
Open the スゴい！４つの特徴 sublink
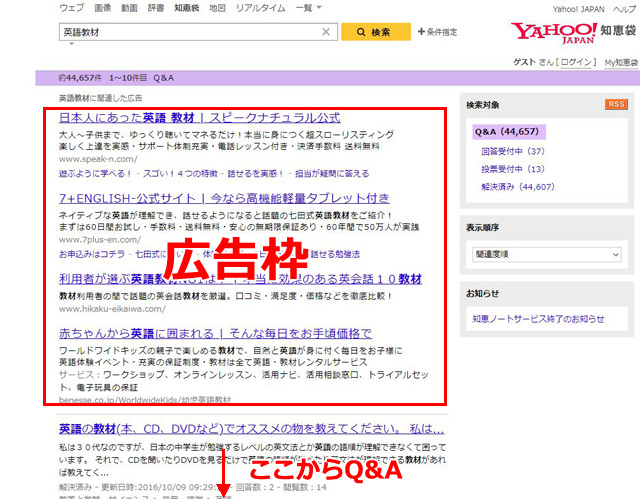(180, 173)
